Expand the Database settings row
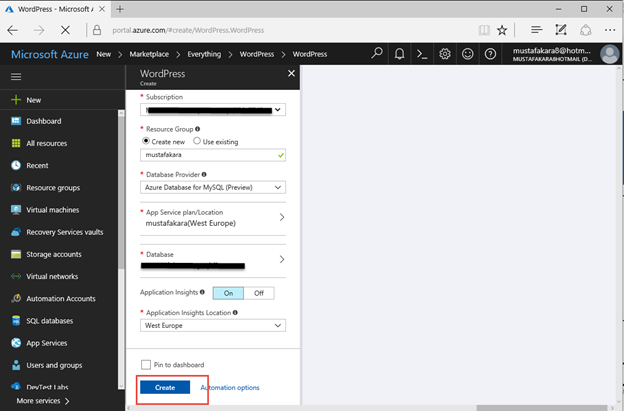Image resolution: width=624 pixels, height=411 pixels. click(213, 260)
